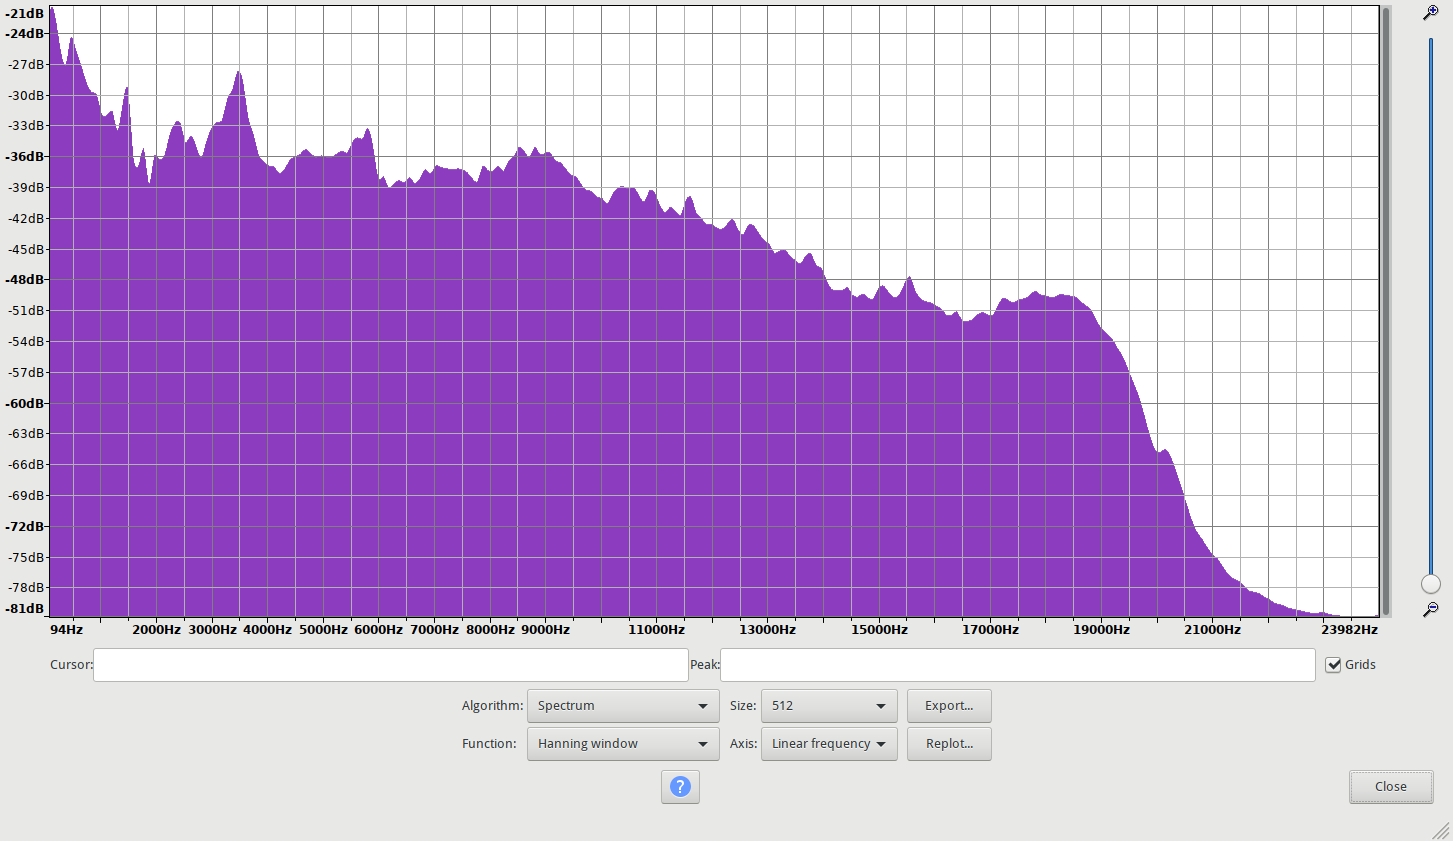
Task: Click the -60dB level axis label
Action: click(x=25, y=404)
